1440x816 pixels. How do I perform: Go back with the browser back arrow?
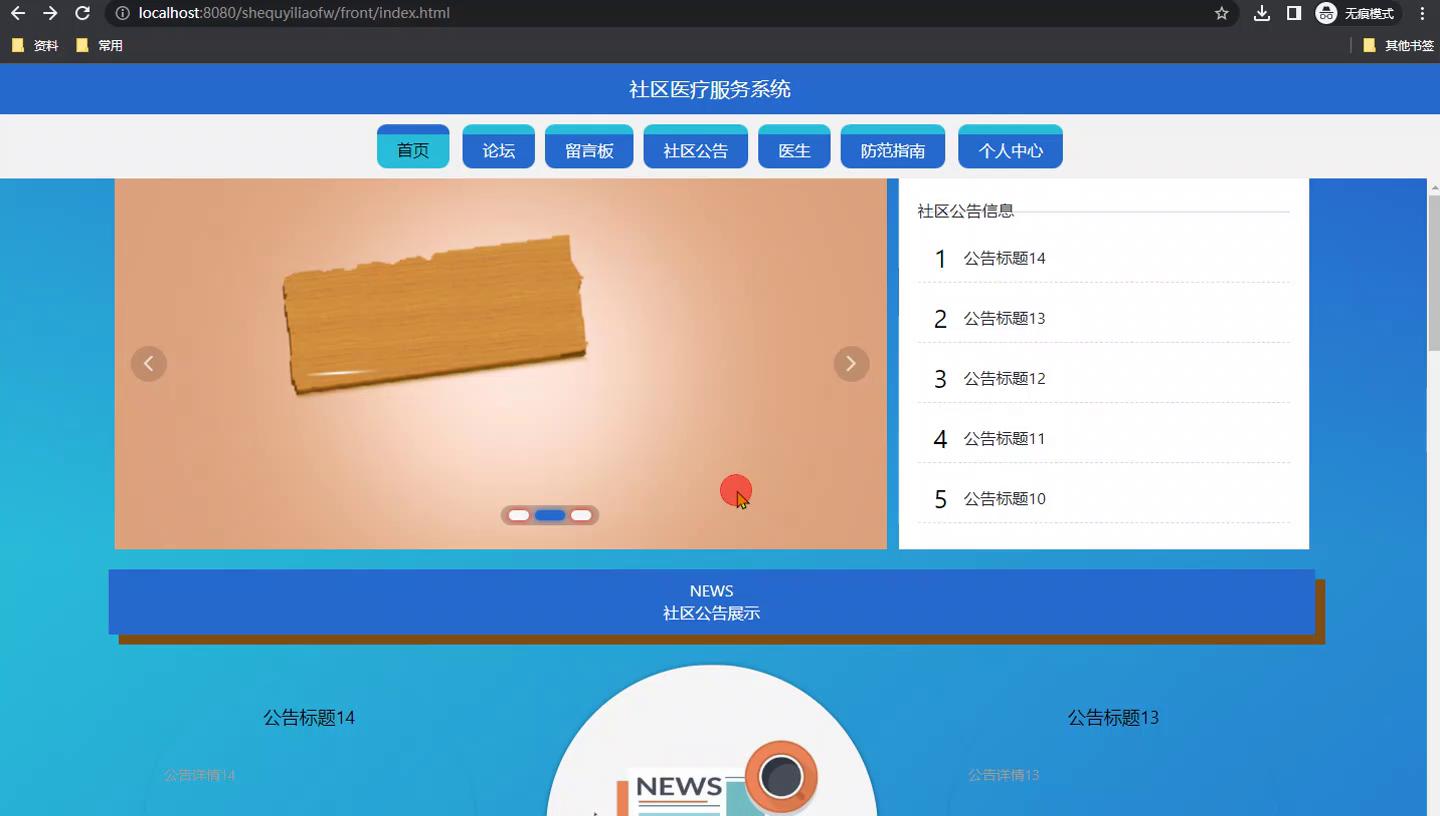[x=18, y=13]
